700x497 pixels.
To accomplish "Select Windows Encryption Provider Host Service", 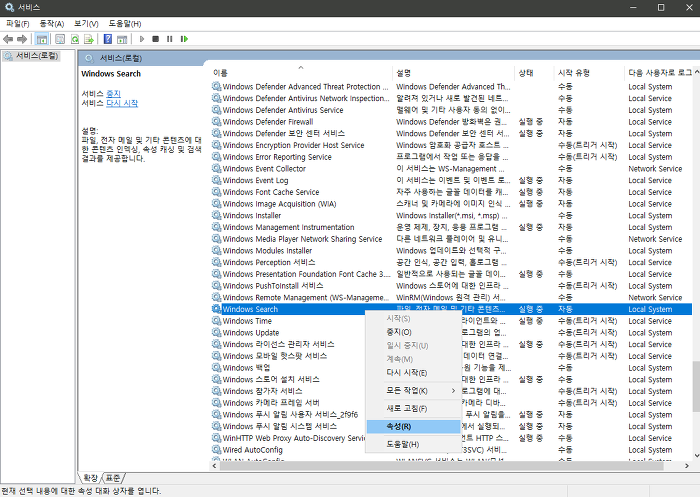I will coord(451,145).
